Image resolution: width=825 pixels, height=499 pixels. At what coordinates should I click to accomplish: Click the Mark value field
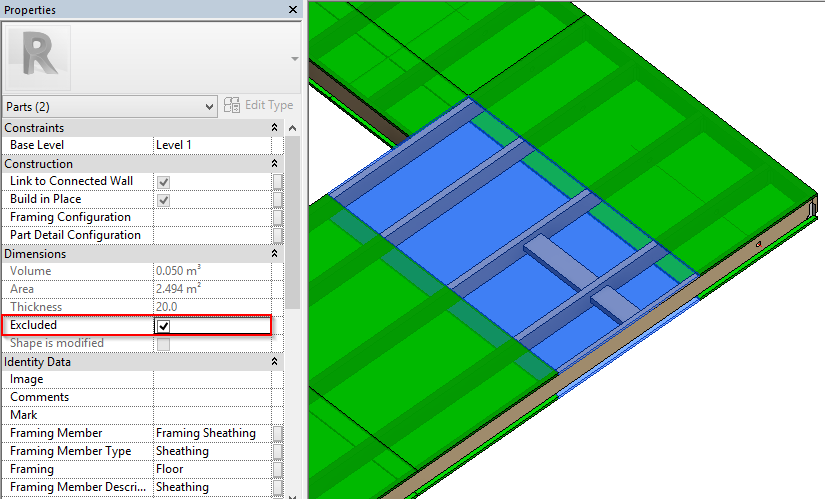212,416
